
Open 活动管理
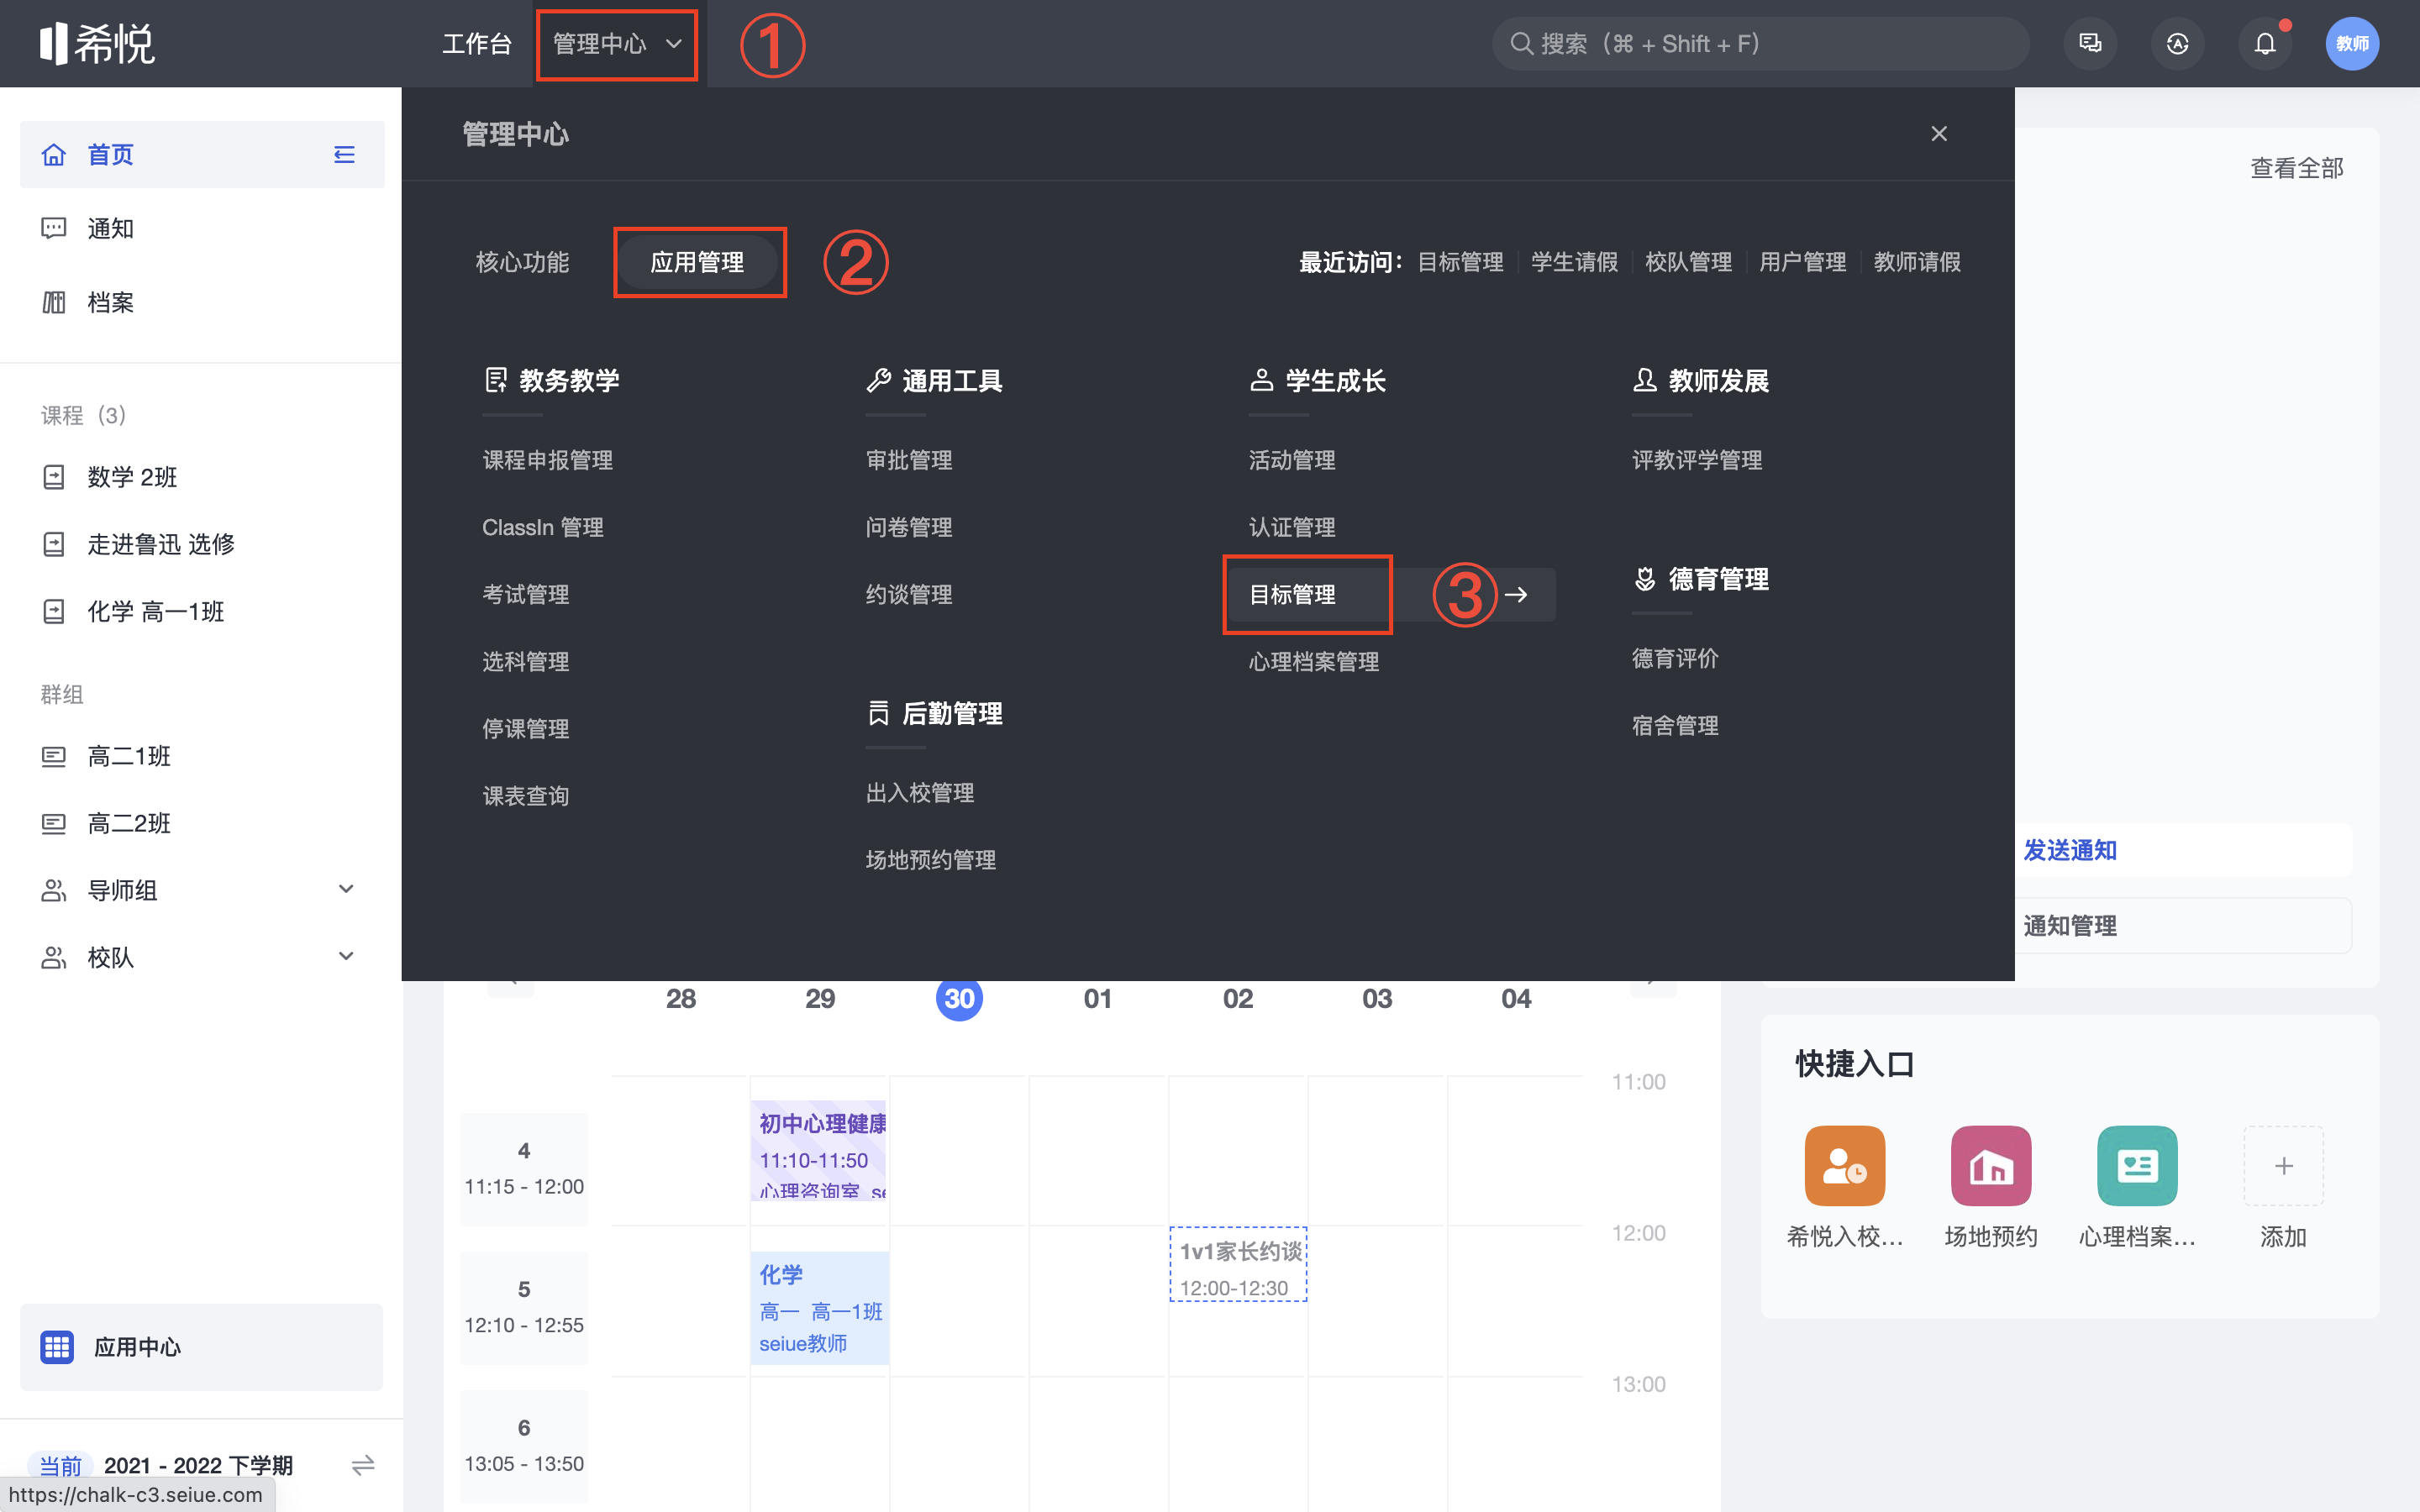click(1291, 460)
